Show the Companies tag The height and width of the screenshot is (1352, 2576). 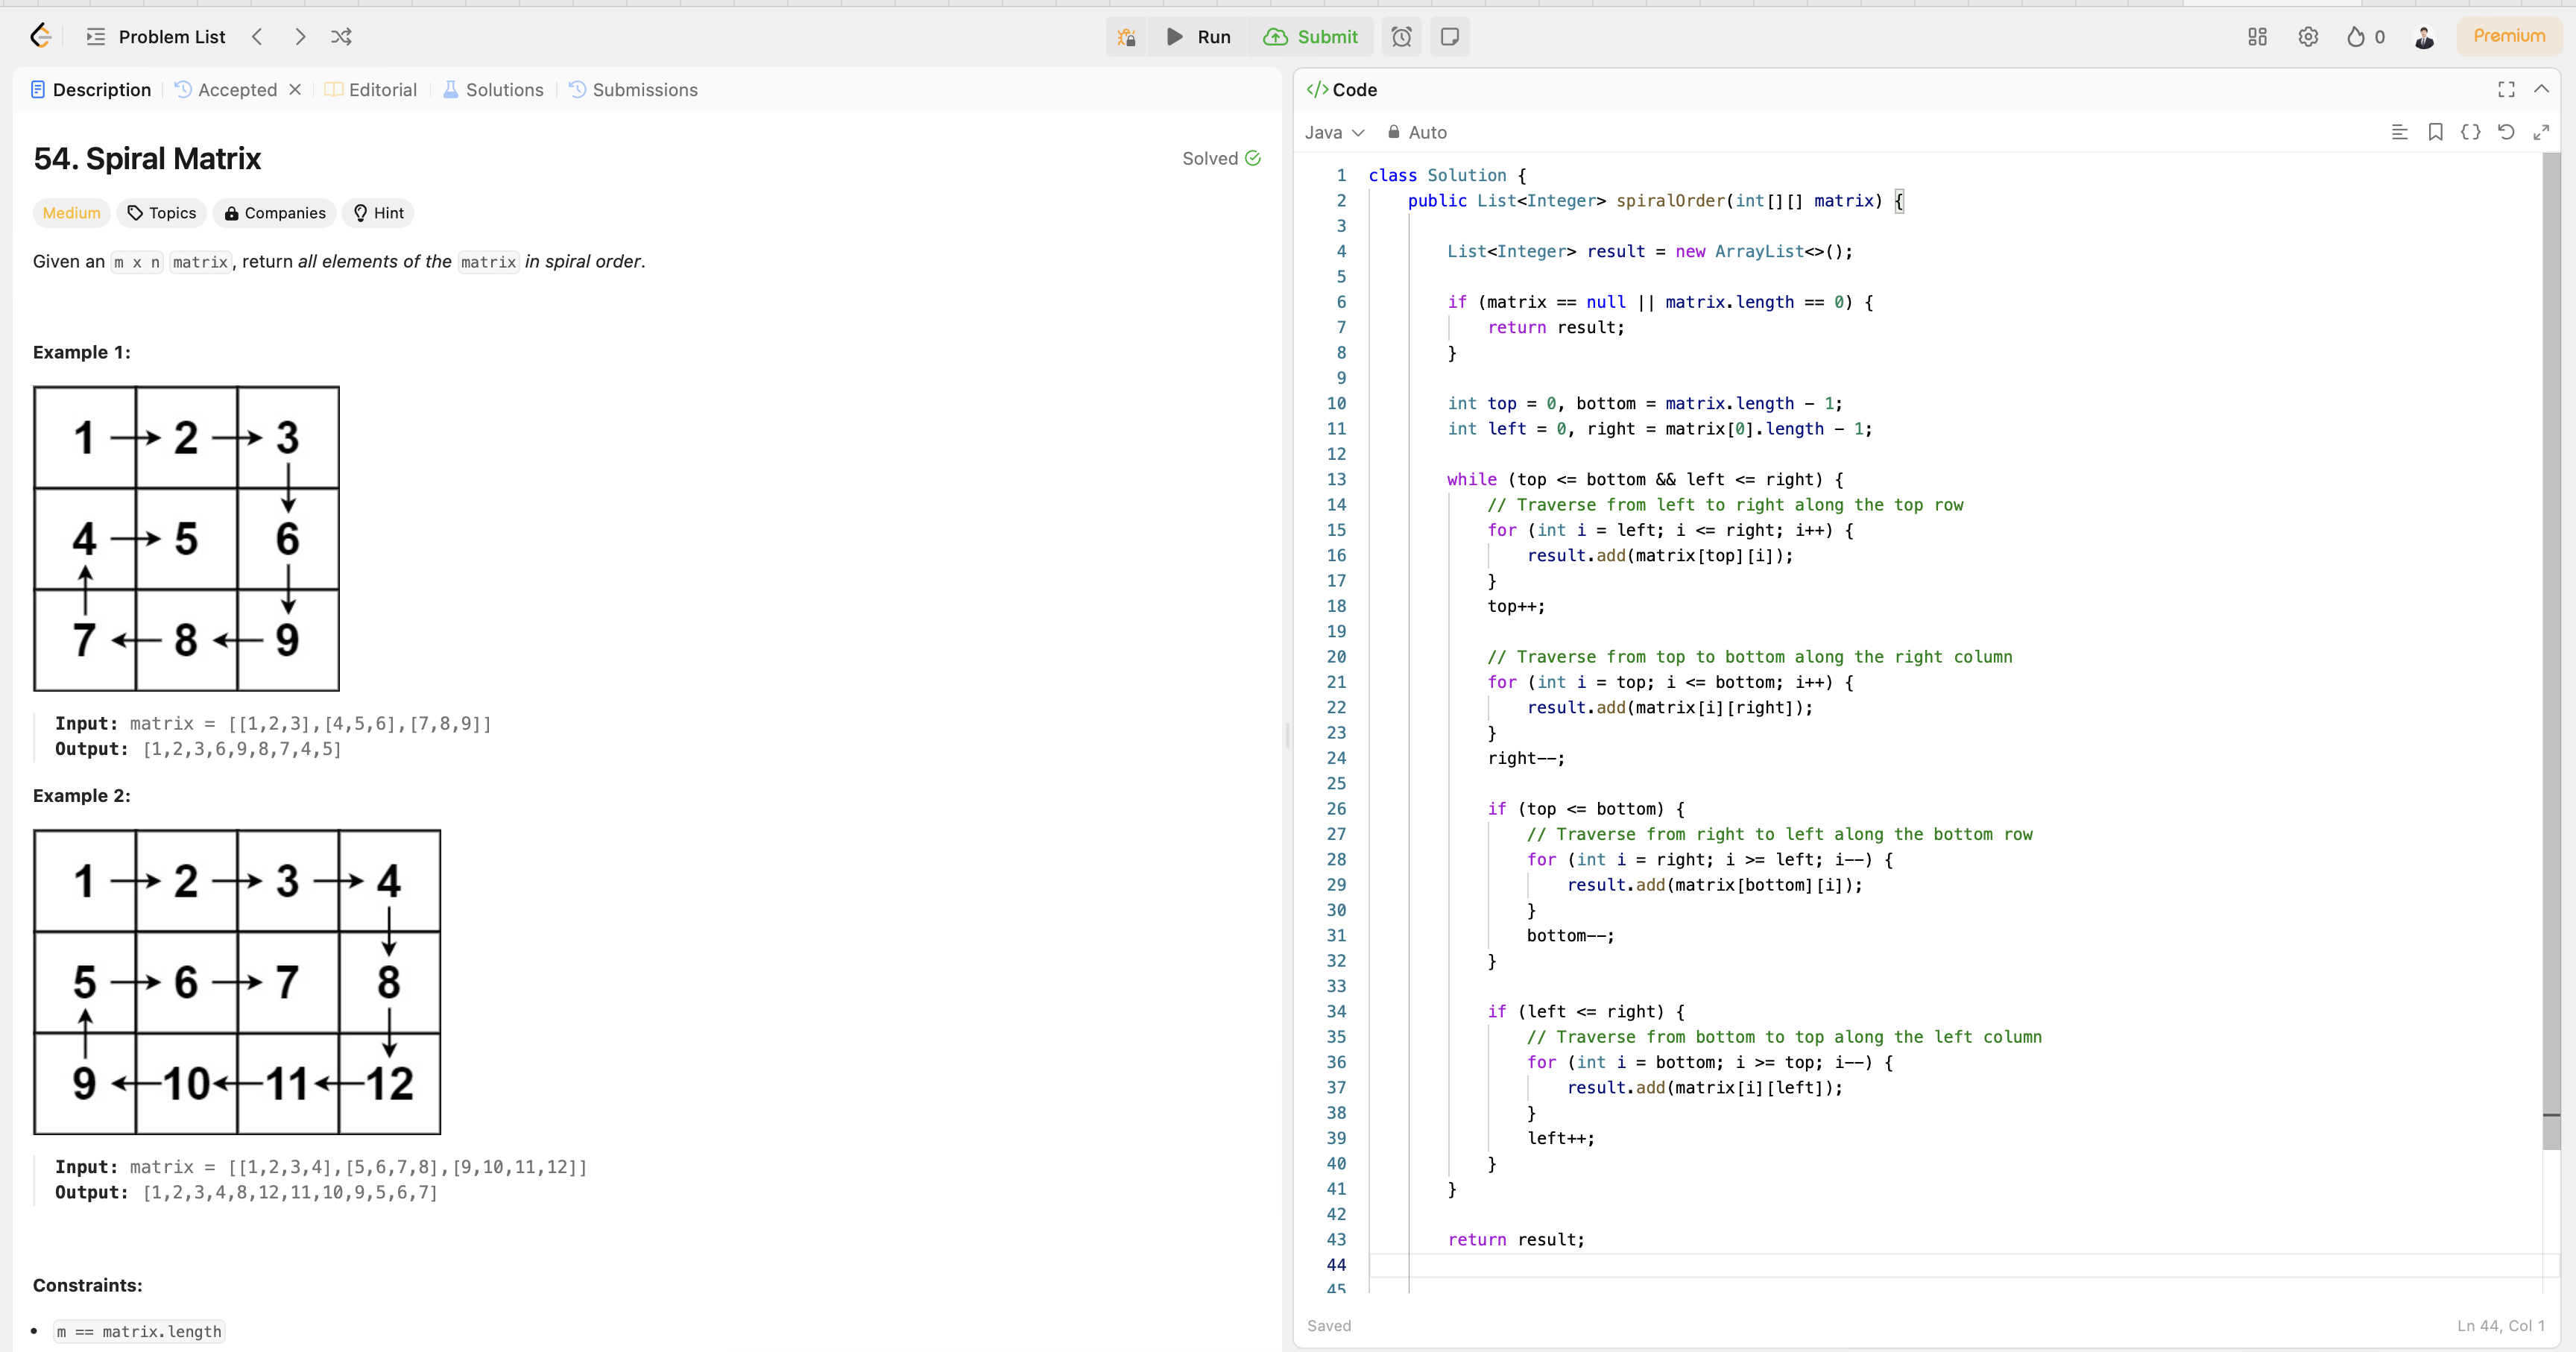[x=275, y=213]
